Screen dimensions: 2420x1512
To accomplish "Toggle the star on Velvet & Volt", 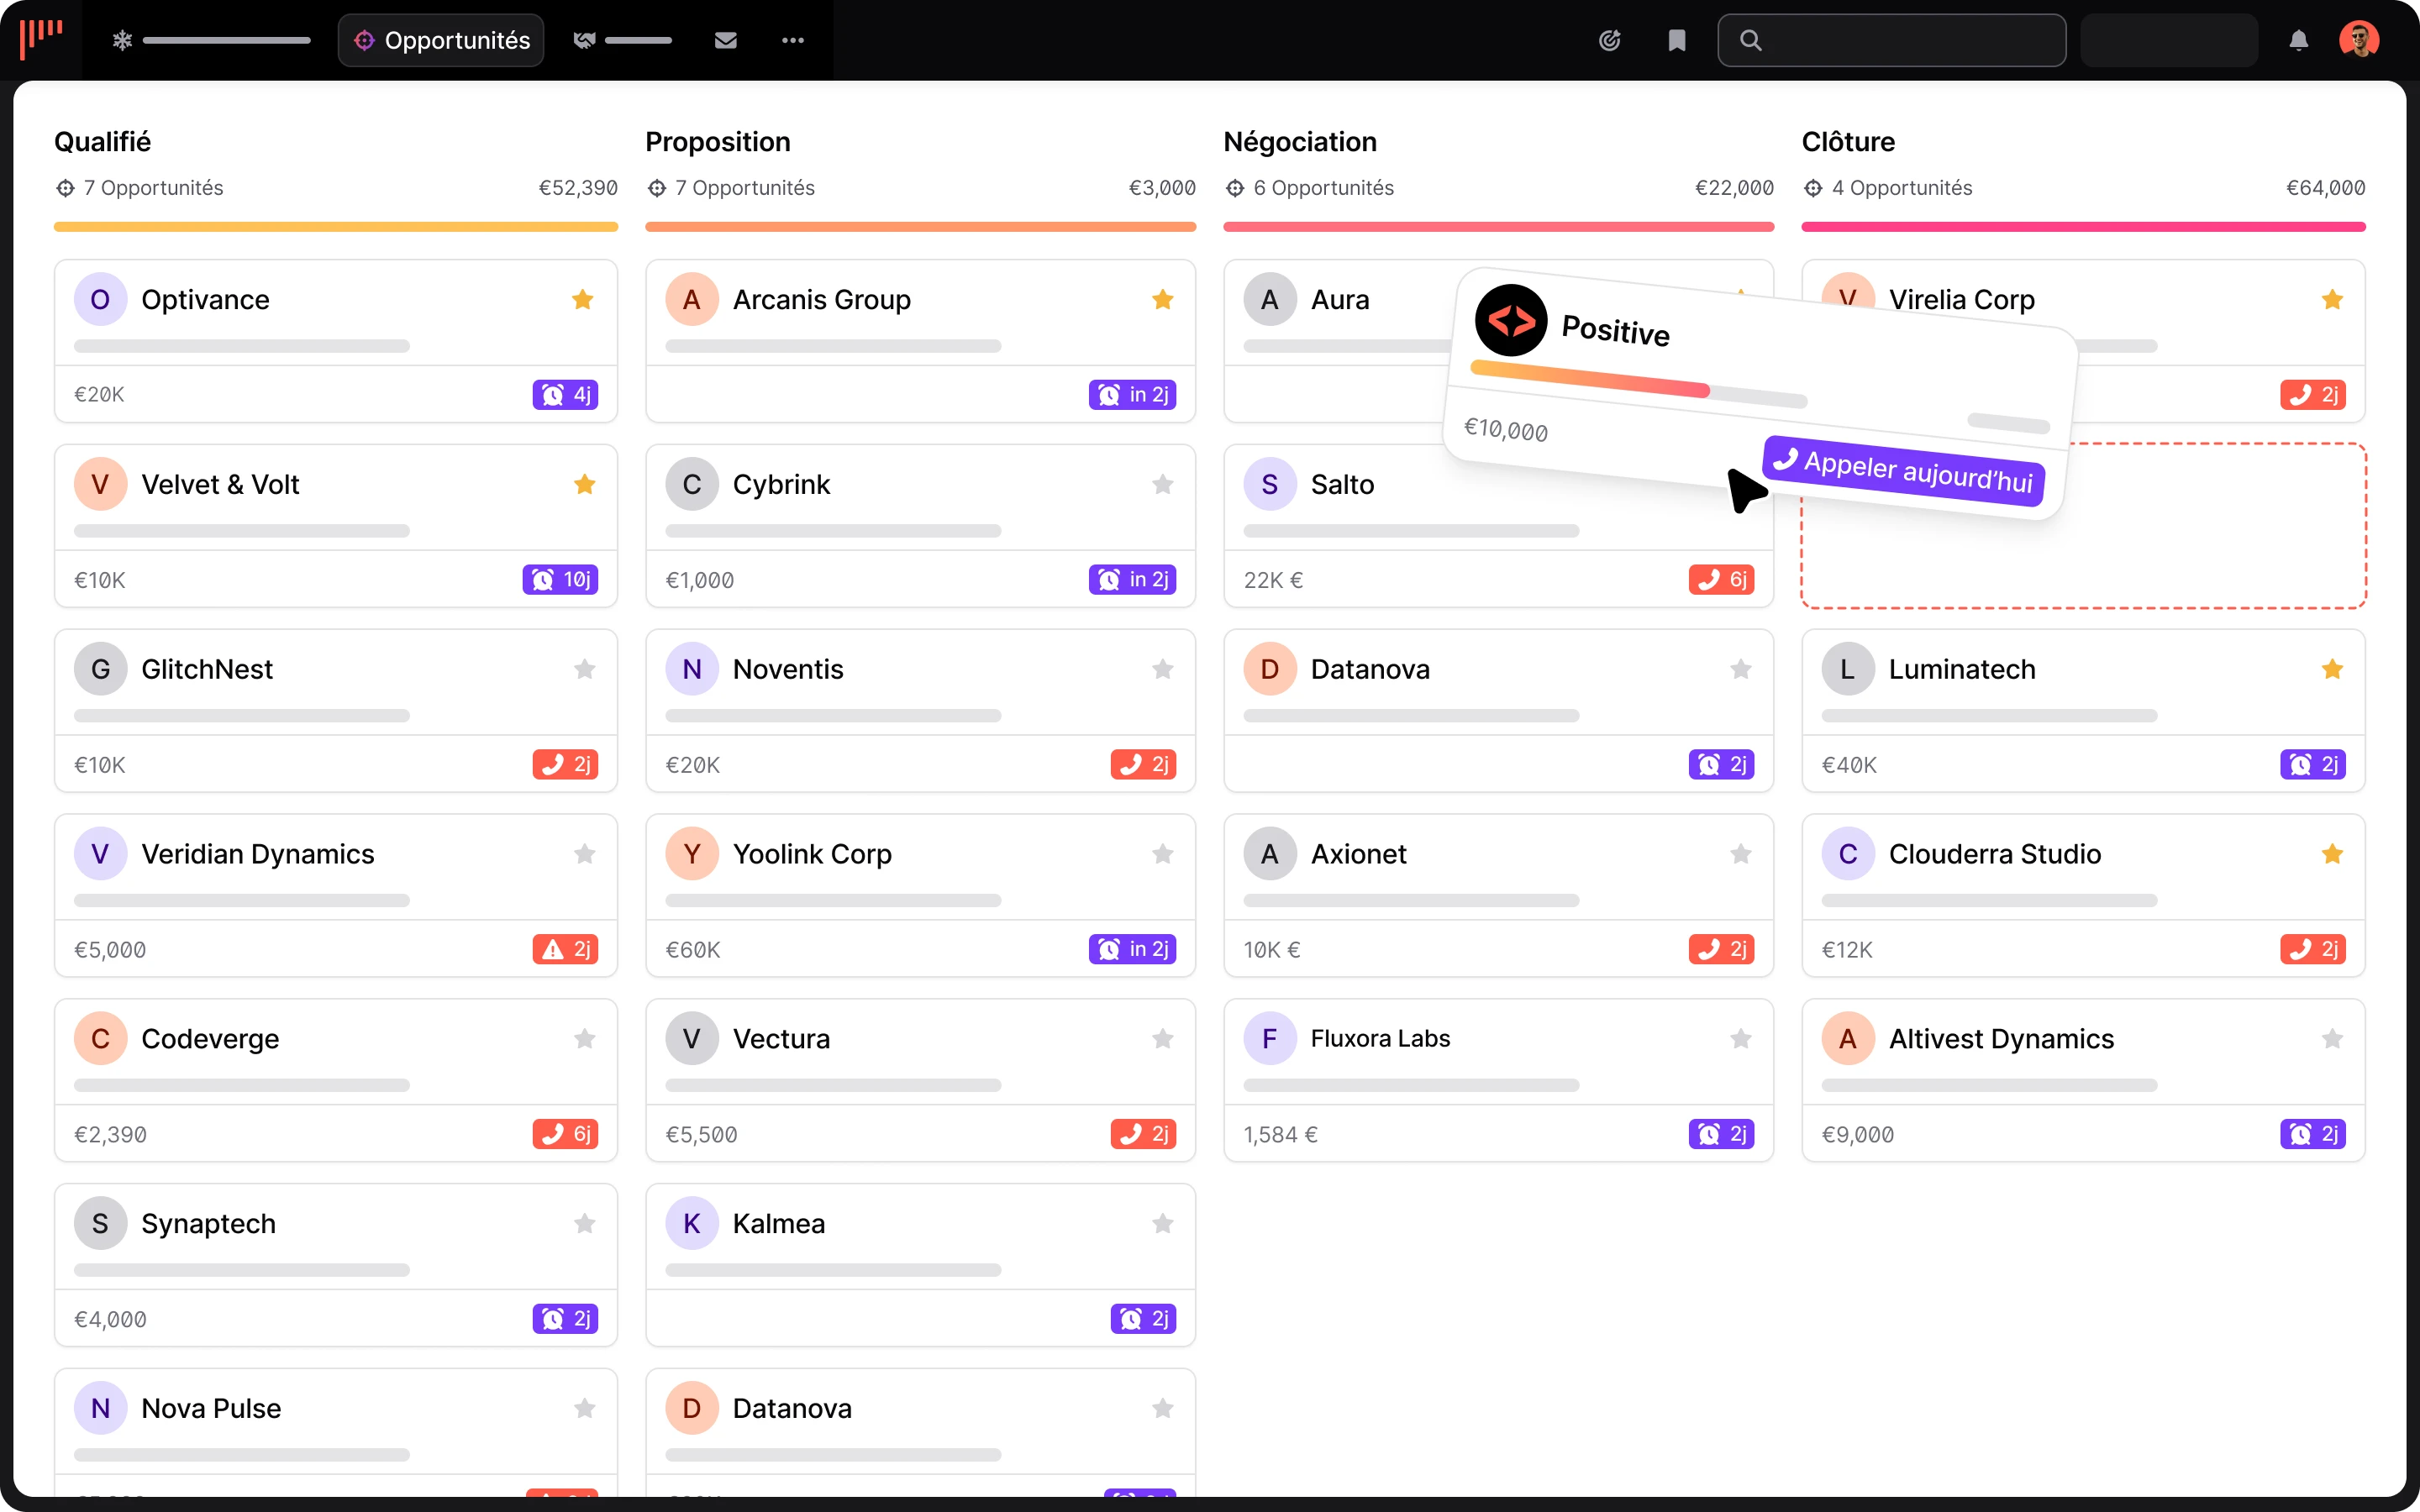I will pos(585,484).
